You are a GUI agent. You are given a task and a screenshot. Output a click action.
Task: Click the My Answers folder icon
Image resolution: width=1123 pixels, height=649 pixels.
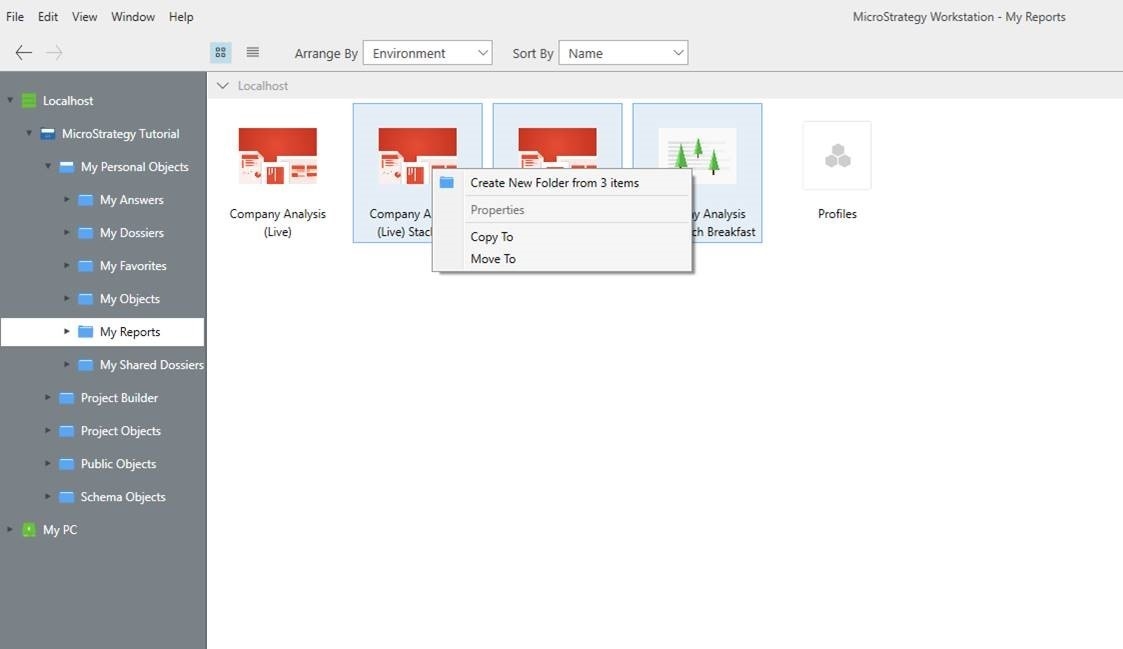pyautogui.click(x=85, y=200)
